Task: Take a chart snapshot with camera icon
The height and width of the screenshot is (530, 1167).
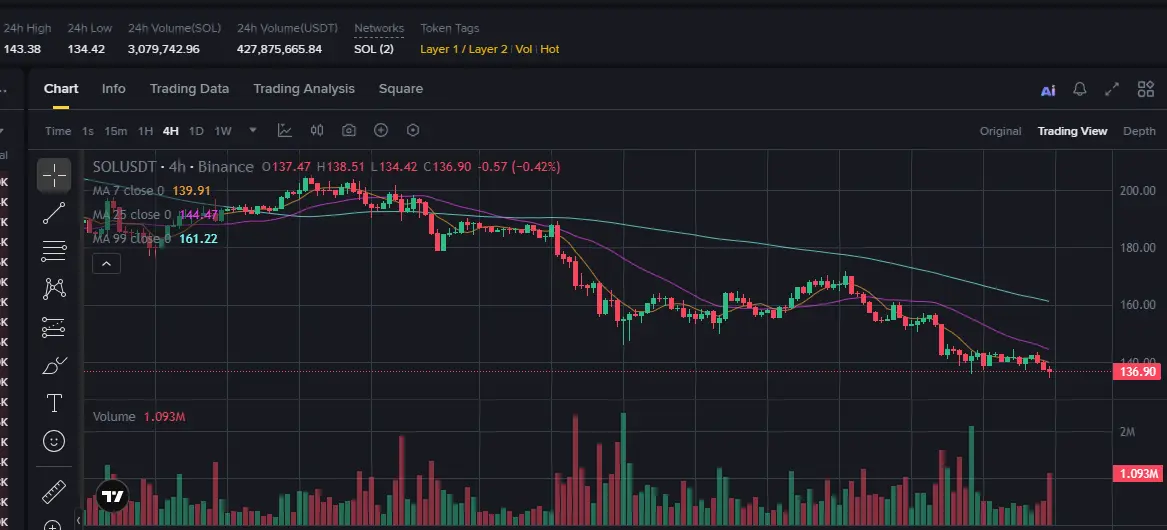Action: coord(349,130)
